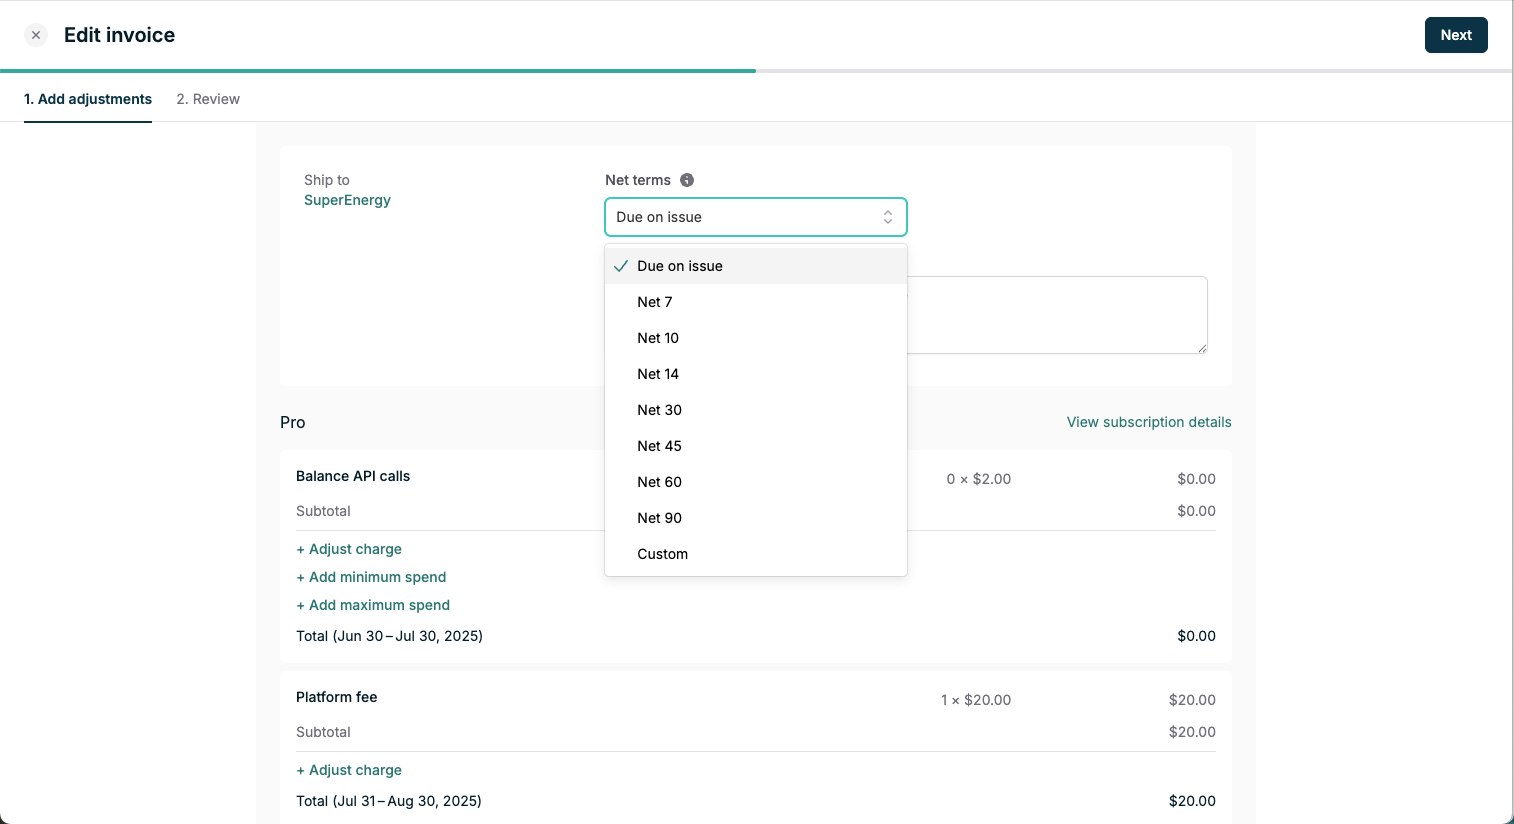
Task: Pick Net 45 from the dropdown
Action: pyautogui.click(x=756, y=446)
